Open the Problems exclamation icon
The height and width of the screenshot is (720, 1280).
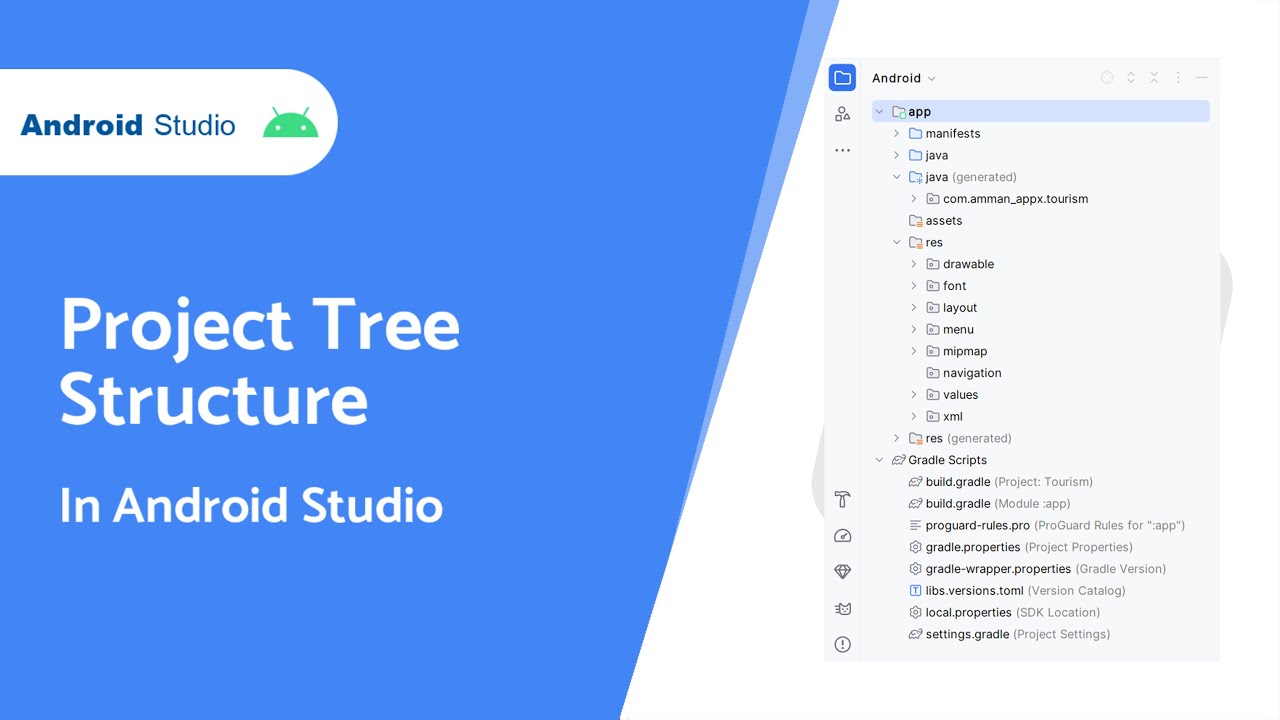(842, 644)
